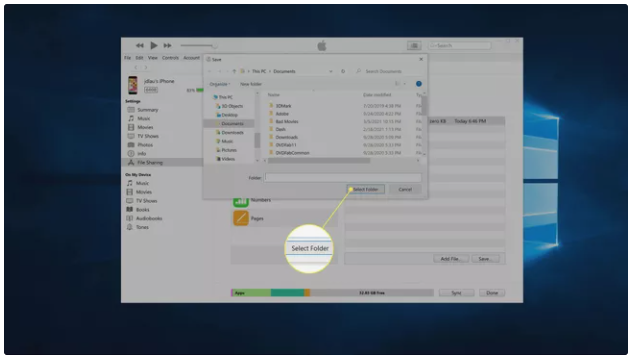The height and width of the screenshot is (361, 633).
Task: Click the Rewind button in iTunes
Action: coord(140,46)
